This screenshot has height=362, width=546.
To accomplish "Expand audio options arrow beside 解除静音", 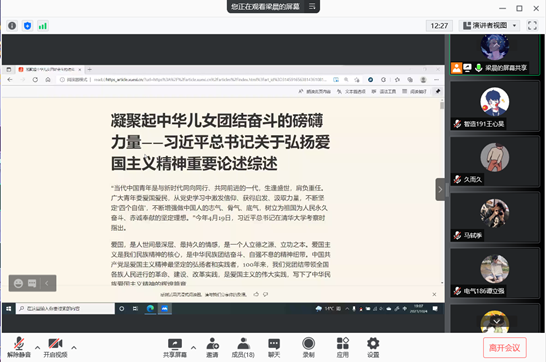I will pyautogui.click(x=37, y=347).
